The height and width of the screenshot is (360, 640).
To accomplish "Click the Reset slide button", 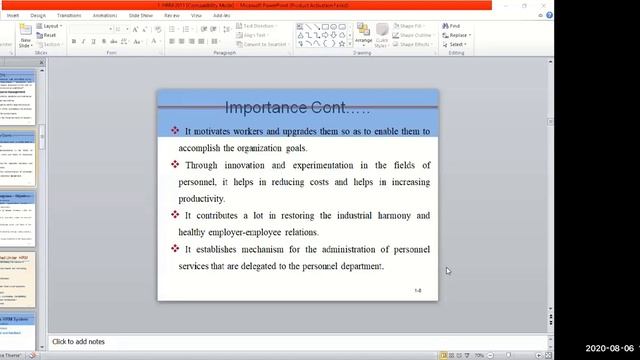I will (x=46, y=36).
